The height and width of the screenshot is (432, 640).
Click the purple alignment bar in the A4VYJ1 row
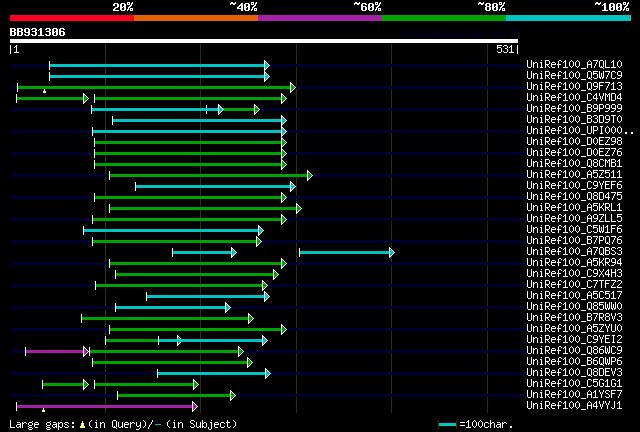point(107,407)
